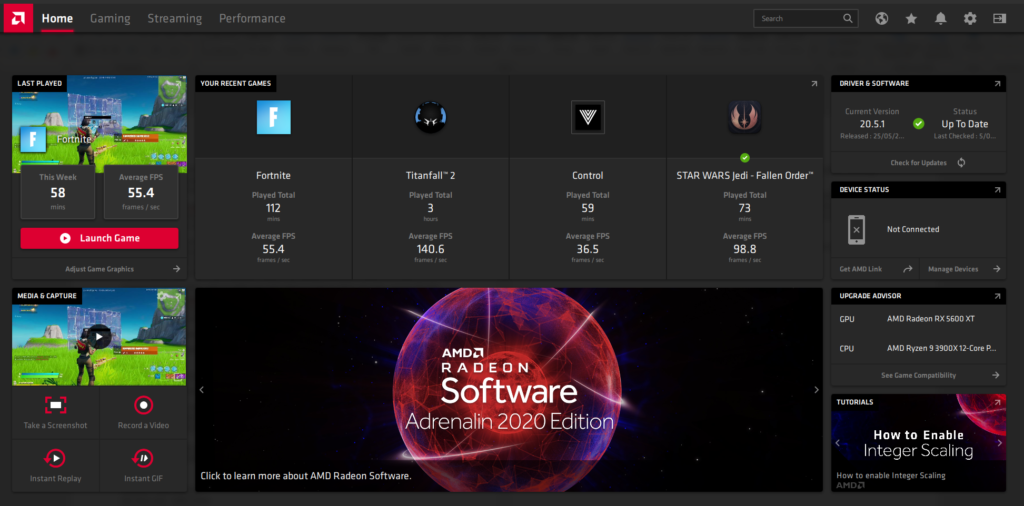
Task: Start Record a Video
Action: click(144, 405)
